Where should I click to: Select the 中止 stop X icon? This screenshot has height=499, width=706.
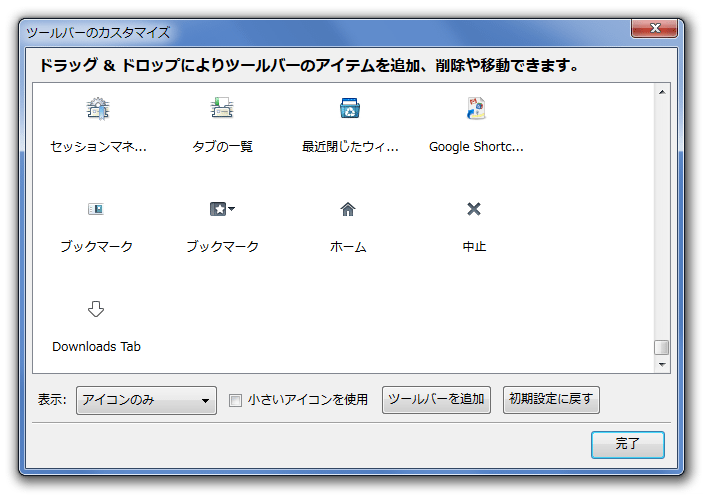(474, 209)
